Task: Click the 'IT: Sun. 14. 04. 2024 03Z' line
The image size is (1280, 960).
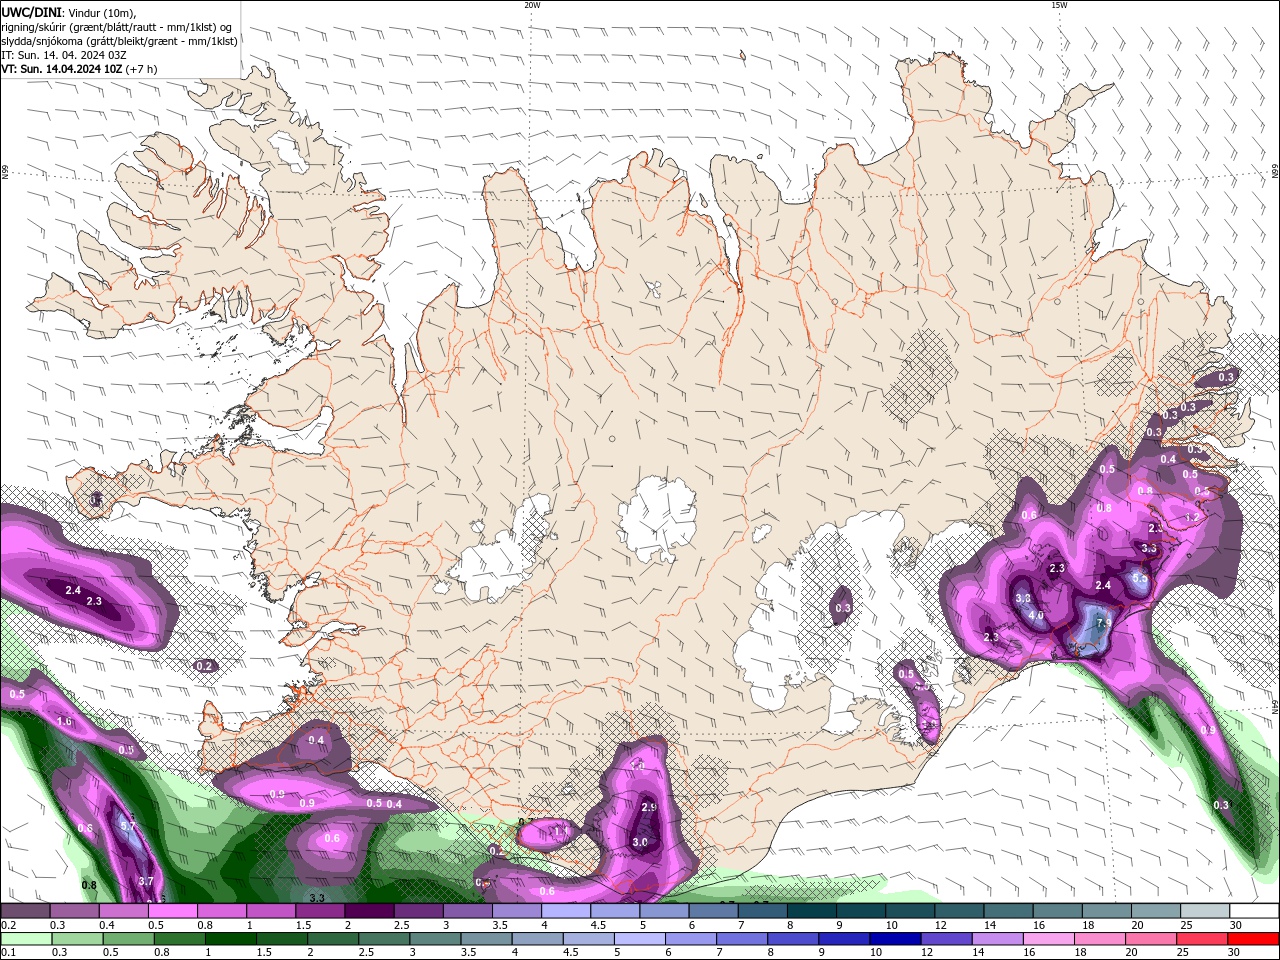Action: click(x=63, y=55)
